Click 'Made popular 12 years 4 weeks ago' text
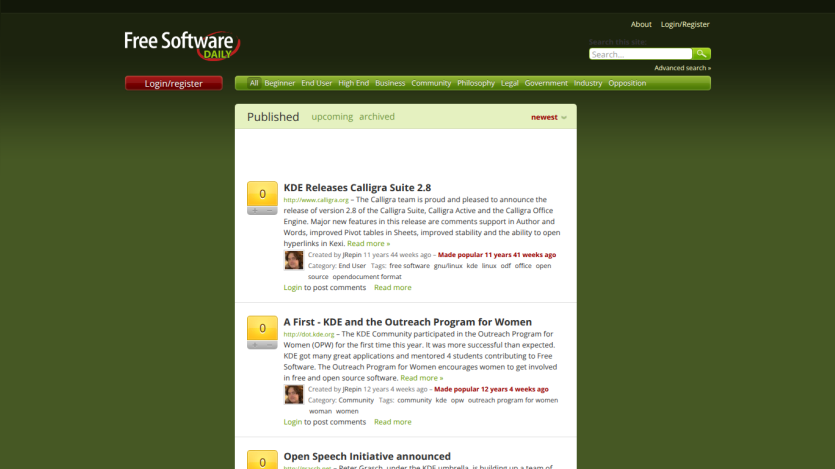The width and height of the screenshot is (835, 469). [x=491, y=389]
